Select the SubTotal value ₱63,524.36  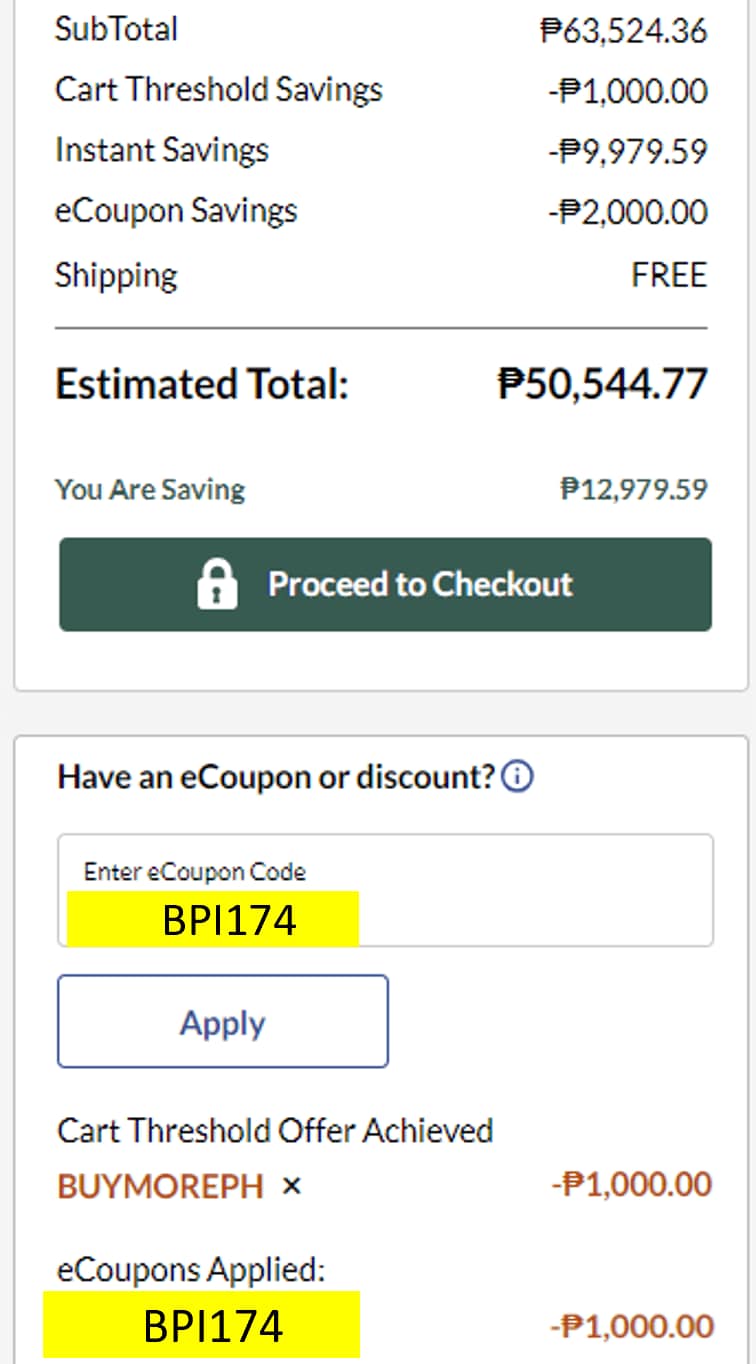tap(623, 30)
